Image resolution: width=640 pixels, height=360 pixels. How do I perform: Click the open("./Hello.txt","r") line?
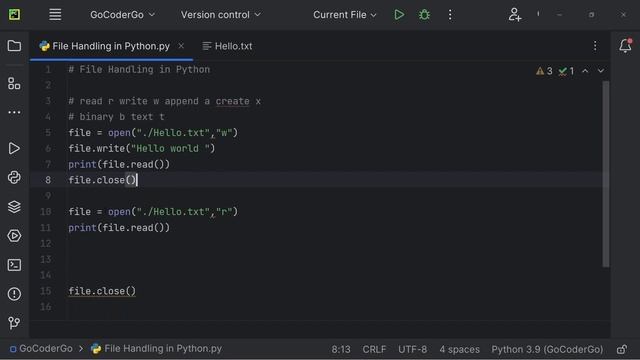coord(153,212)
